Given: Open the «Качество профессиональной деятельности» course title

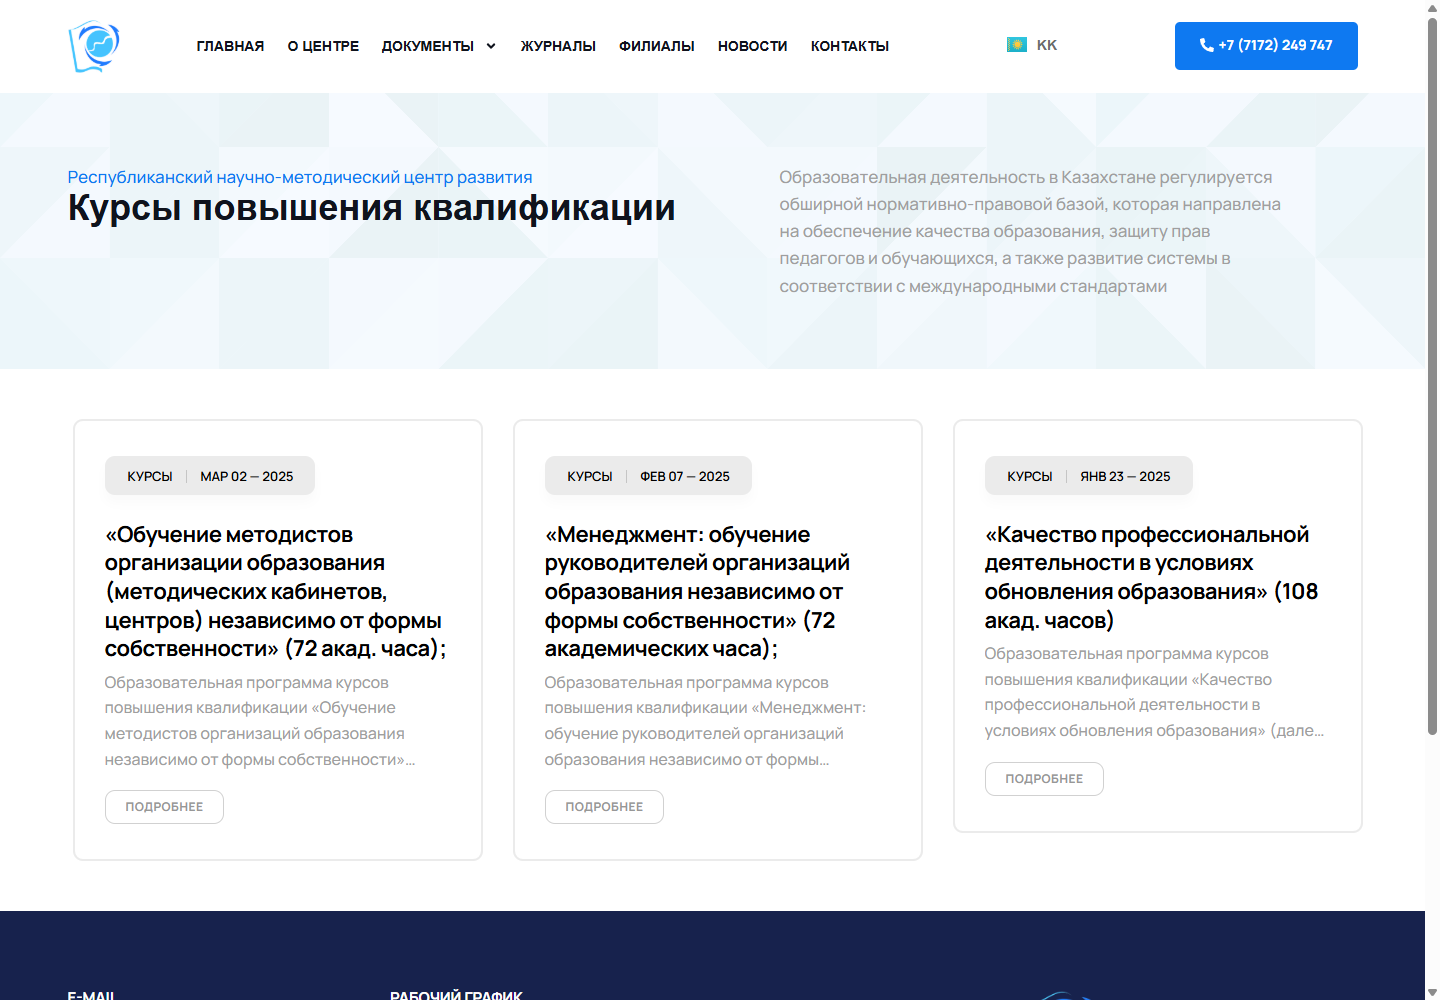Looking at the screenshot, I should coord(1151,578).
